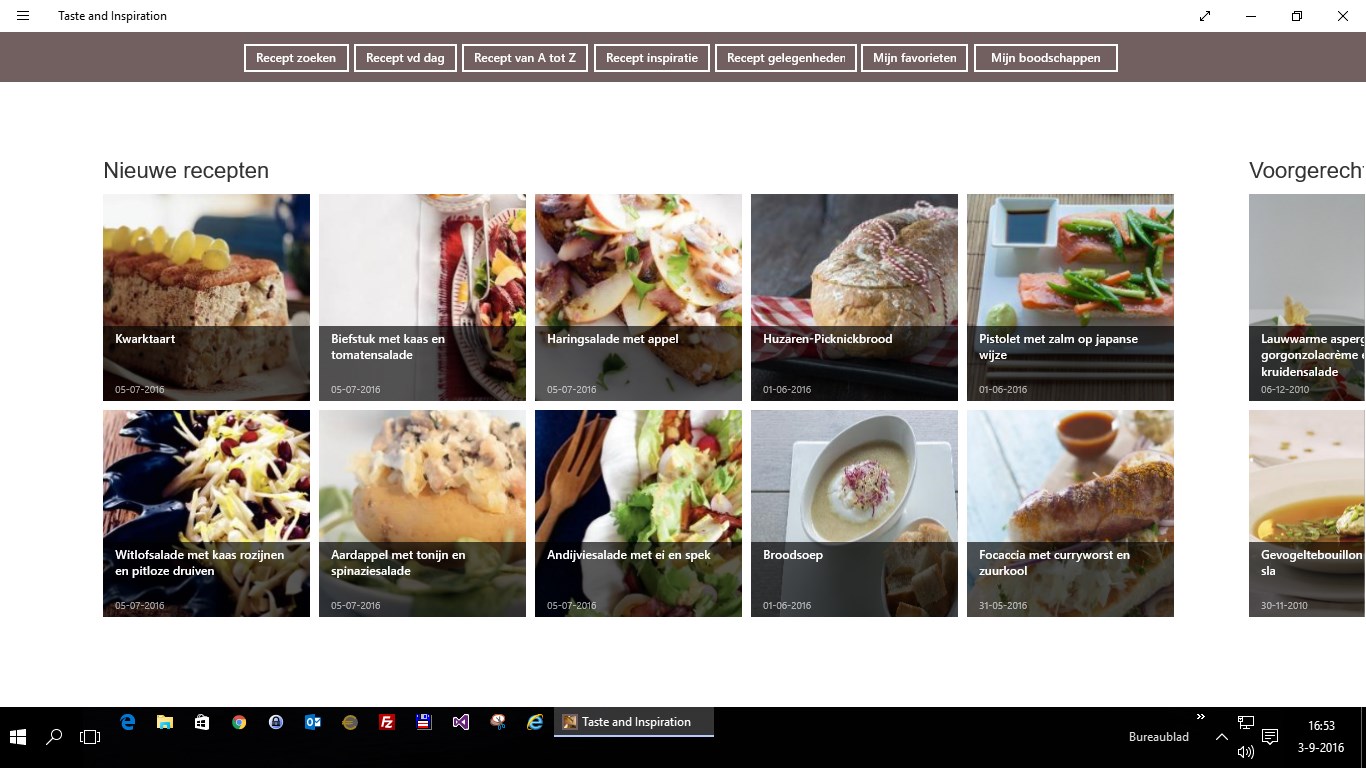Open the network status tray icon
Viewport: 1366px width, 768px height.
[1246, 722]
